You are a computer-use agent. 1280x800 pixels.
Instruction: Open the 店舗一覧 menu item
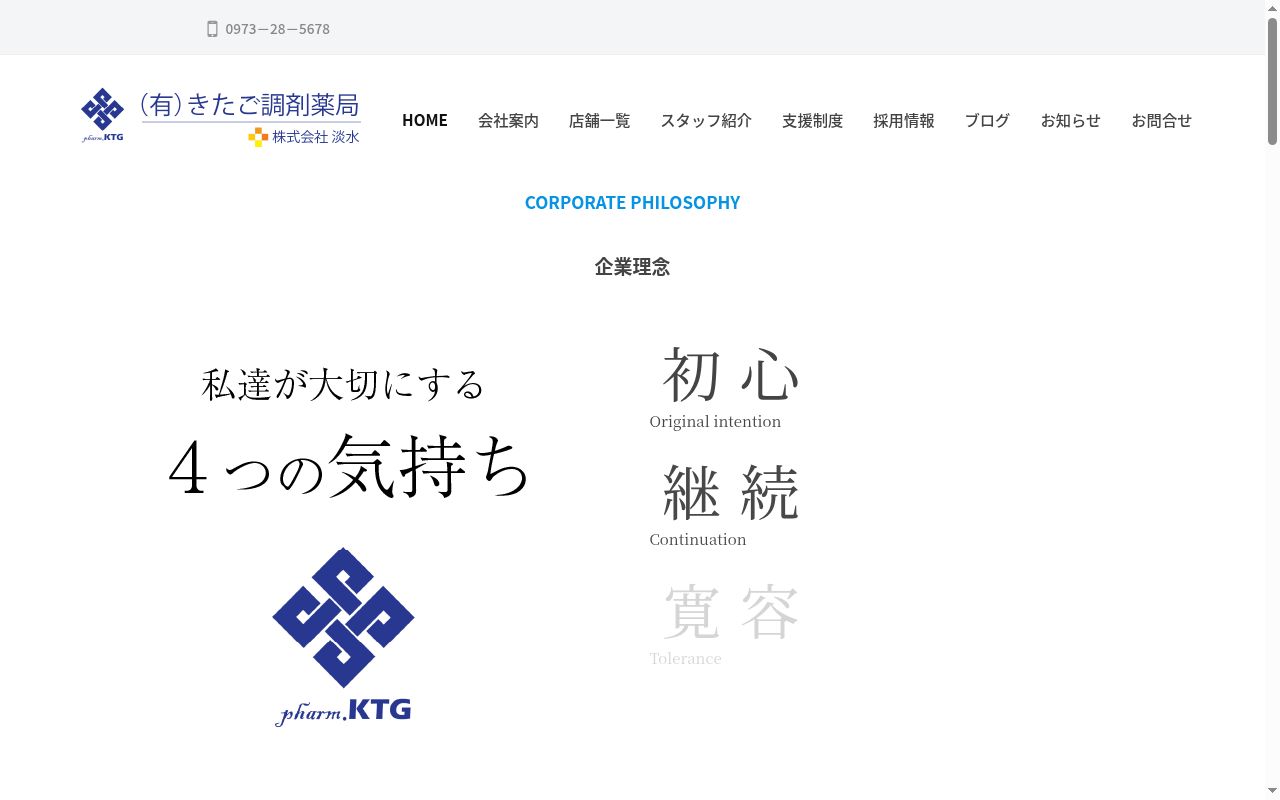599,120
